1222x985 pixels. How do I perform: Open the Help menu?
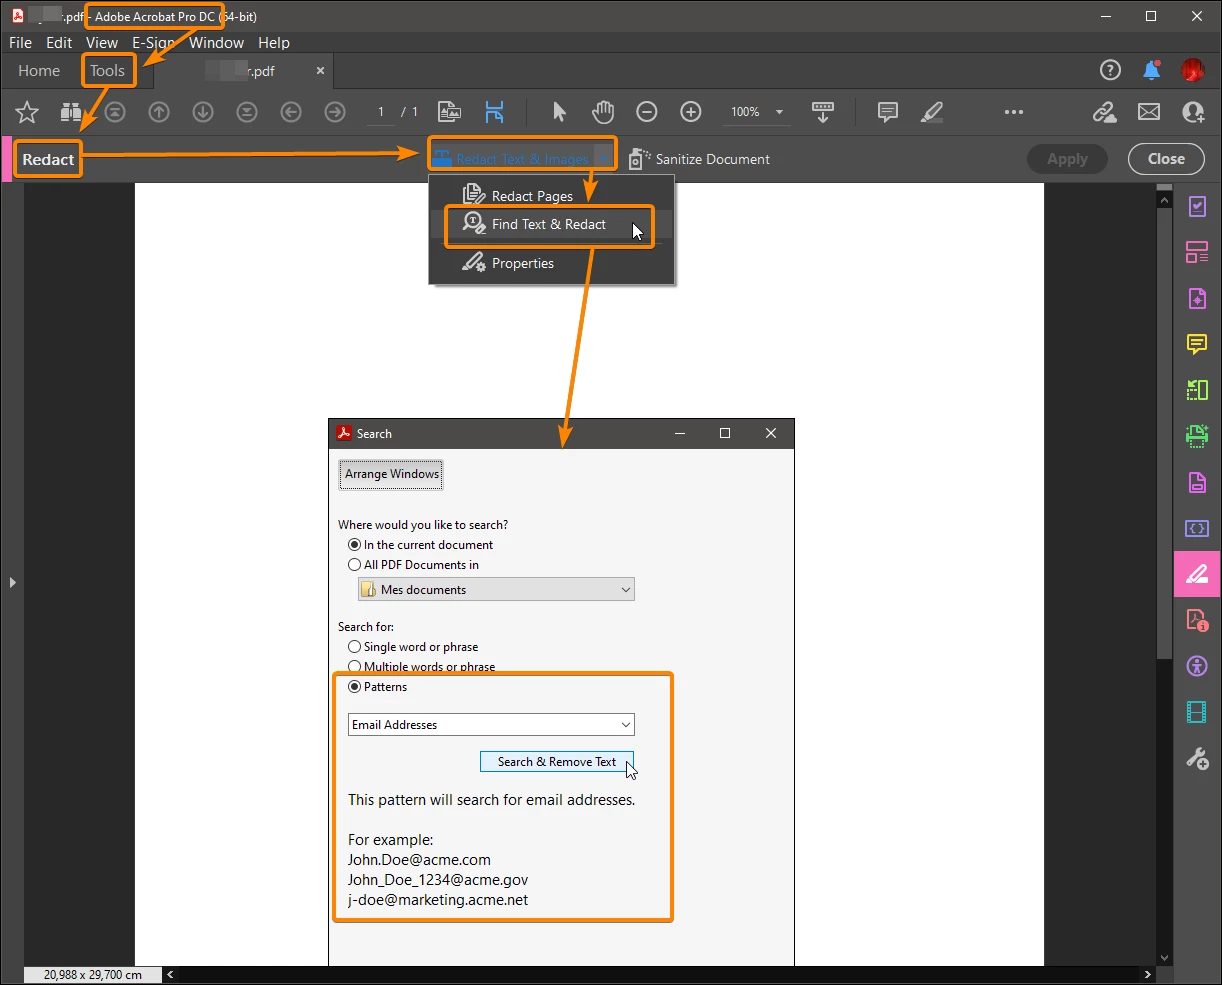(x=274, y=43)
